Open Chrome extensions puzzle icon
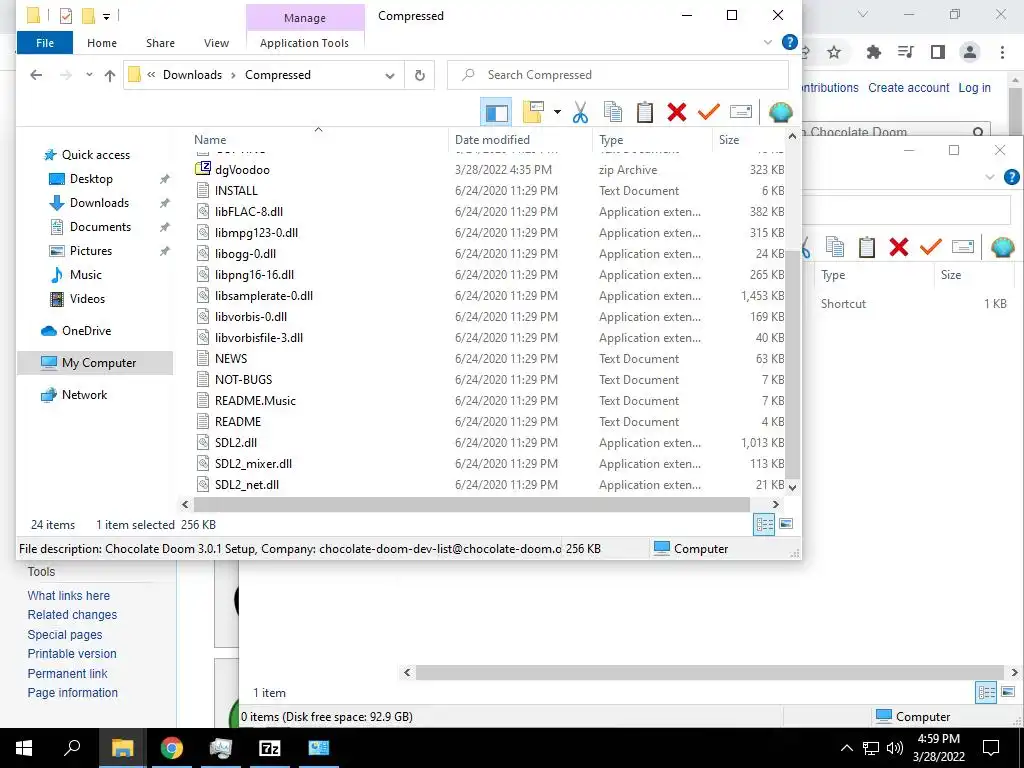 pos(873,52)
